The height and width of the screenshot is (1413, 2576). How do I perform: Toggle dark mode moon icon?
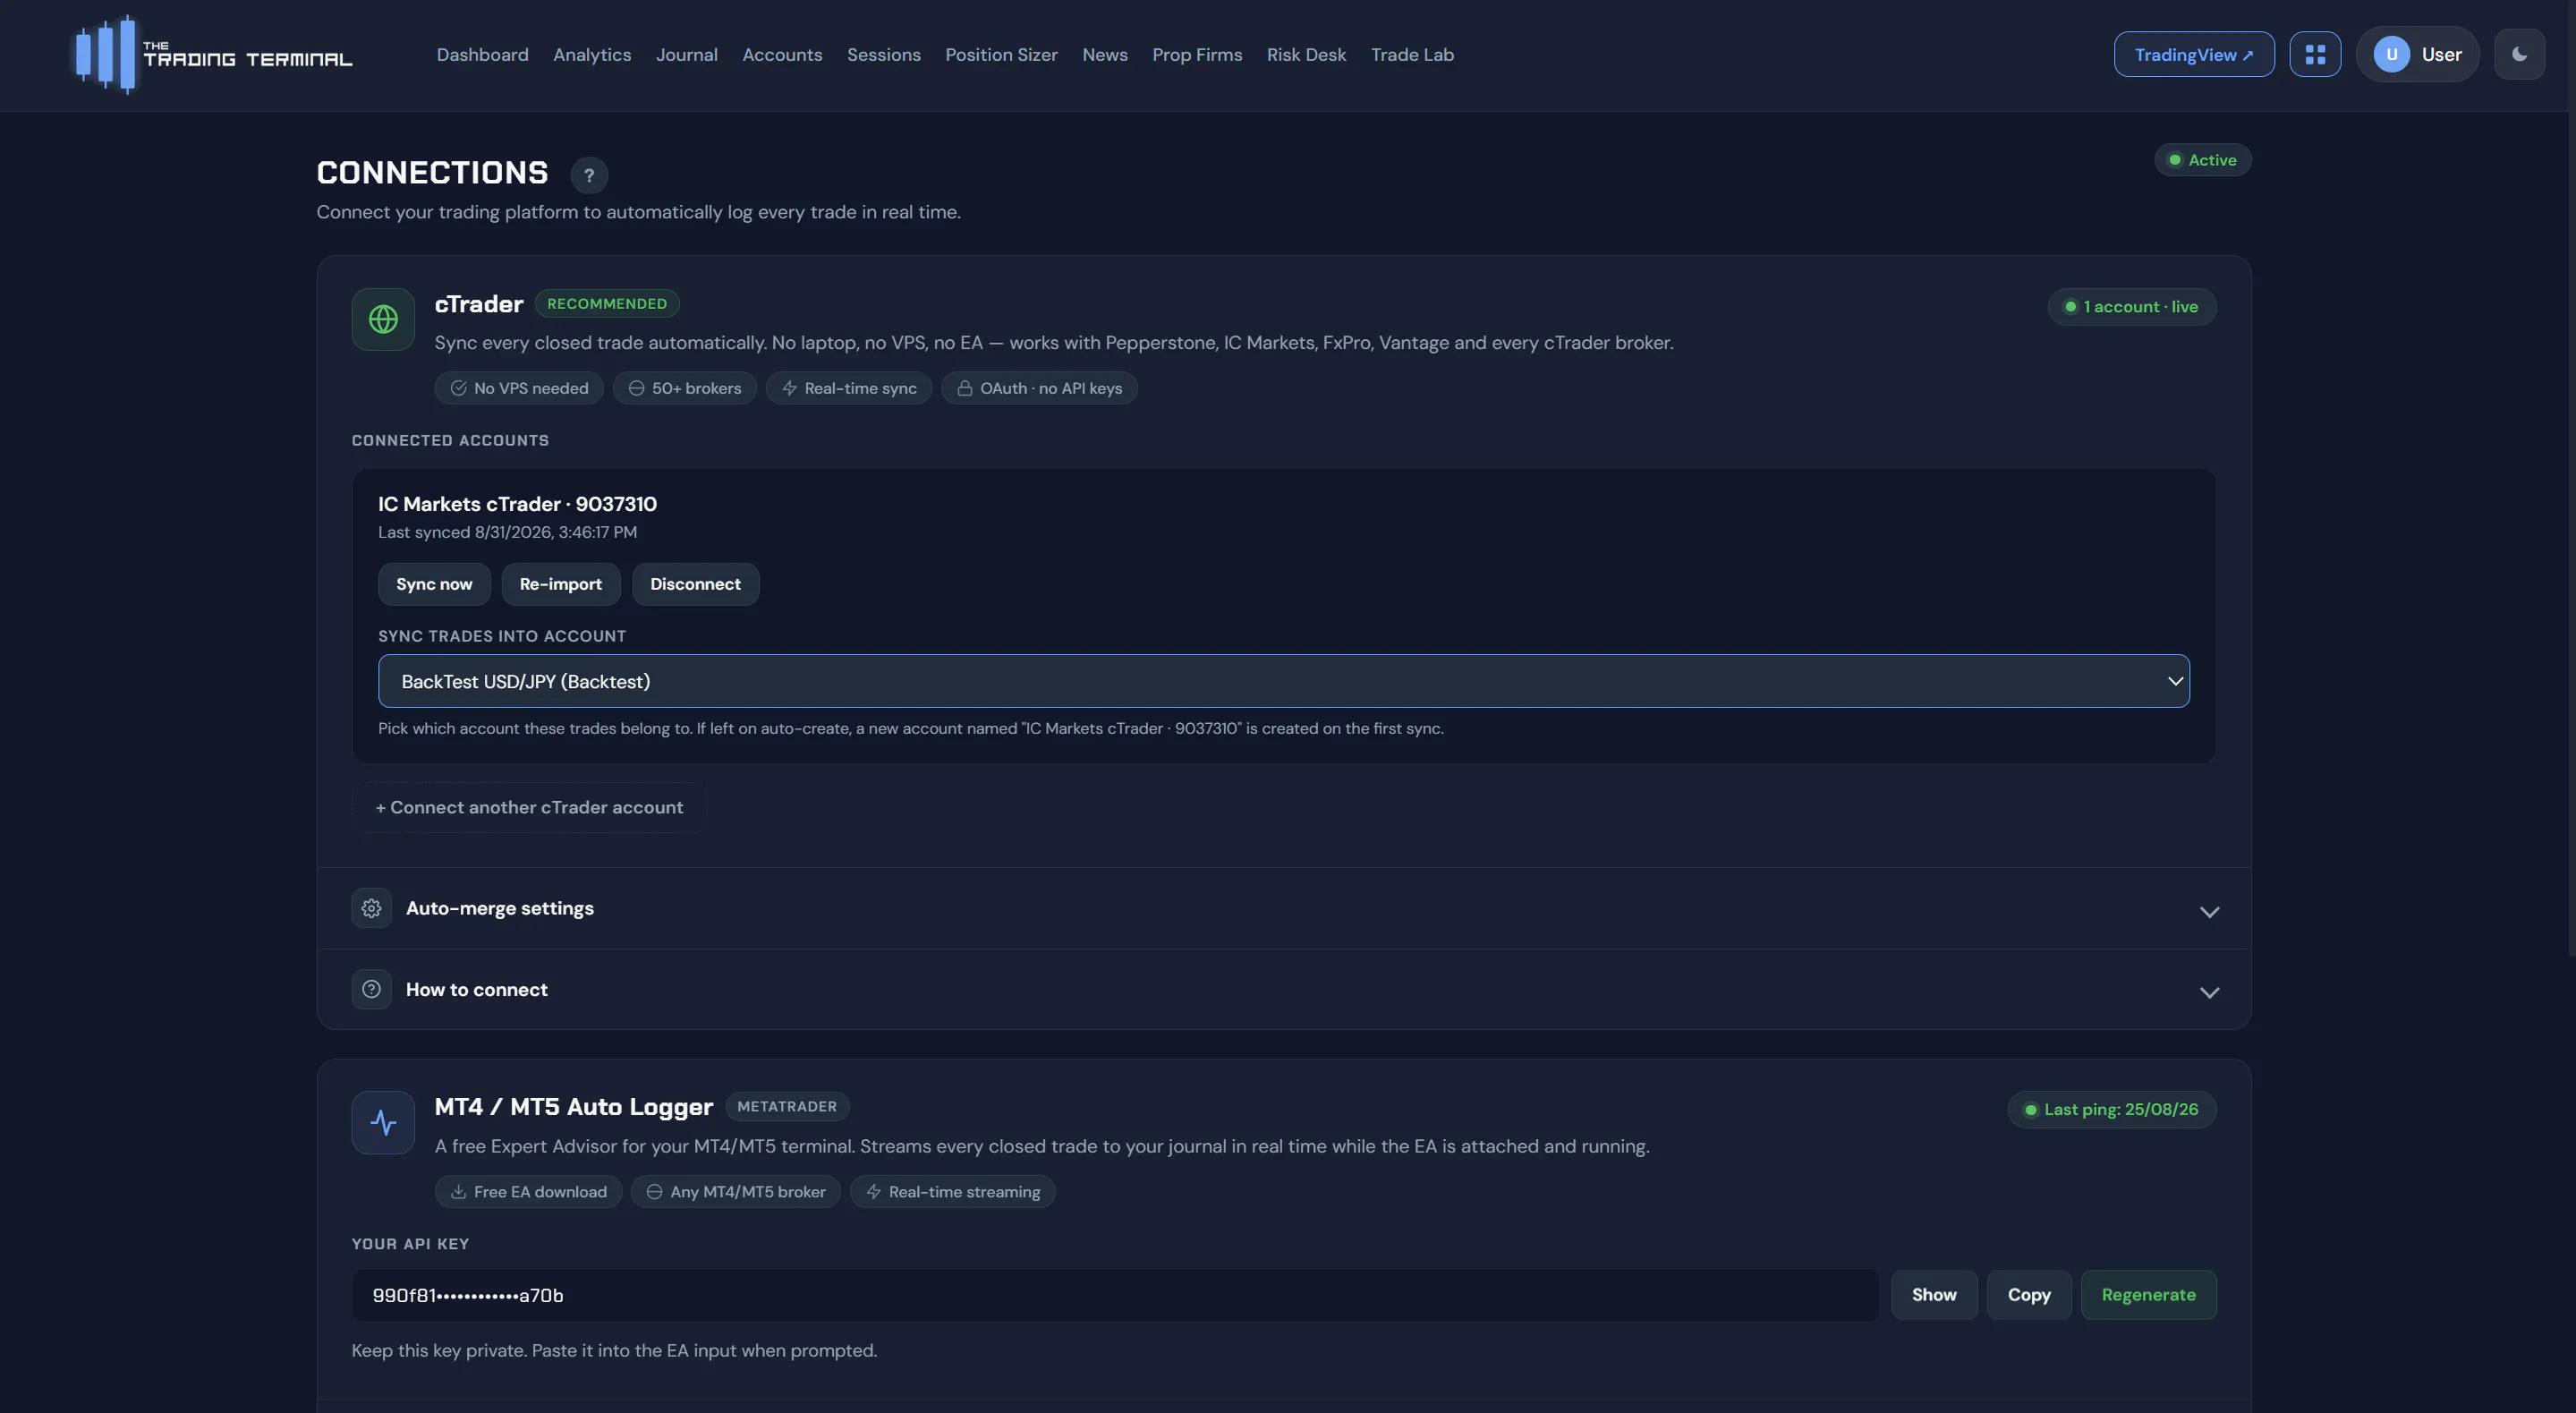click(2519, 54)
